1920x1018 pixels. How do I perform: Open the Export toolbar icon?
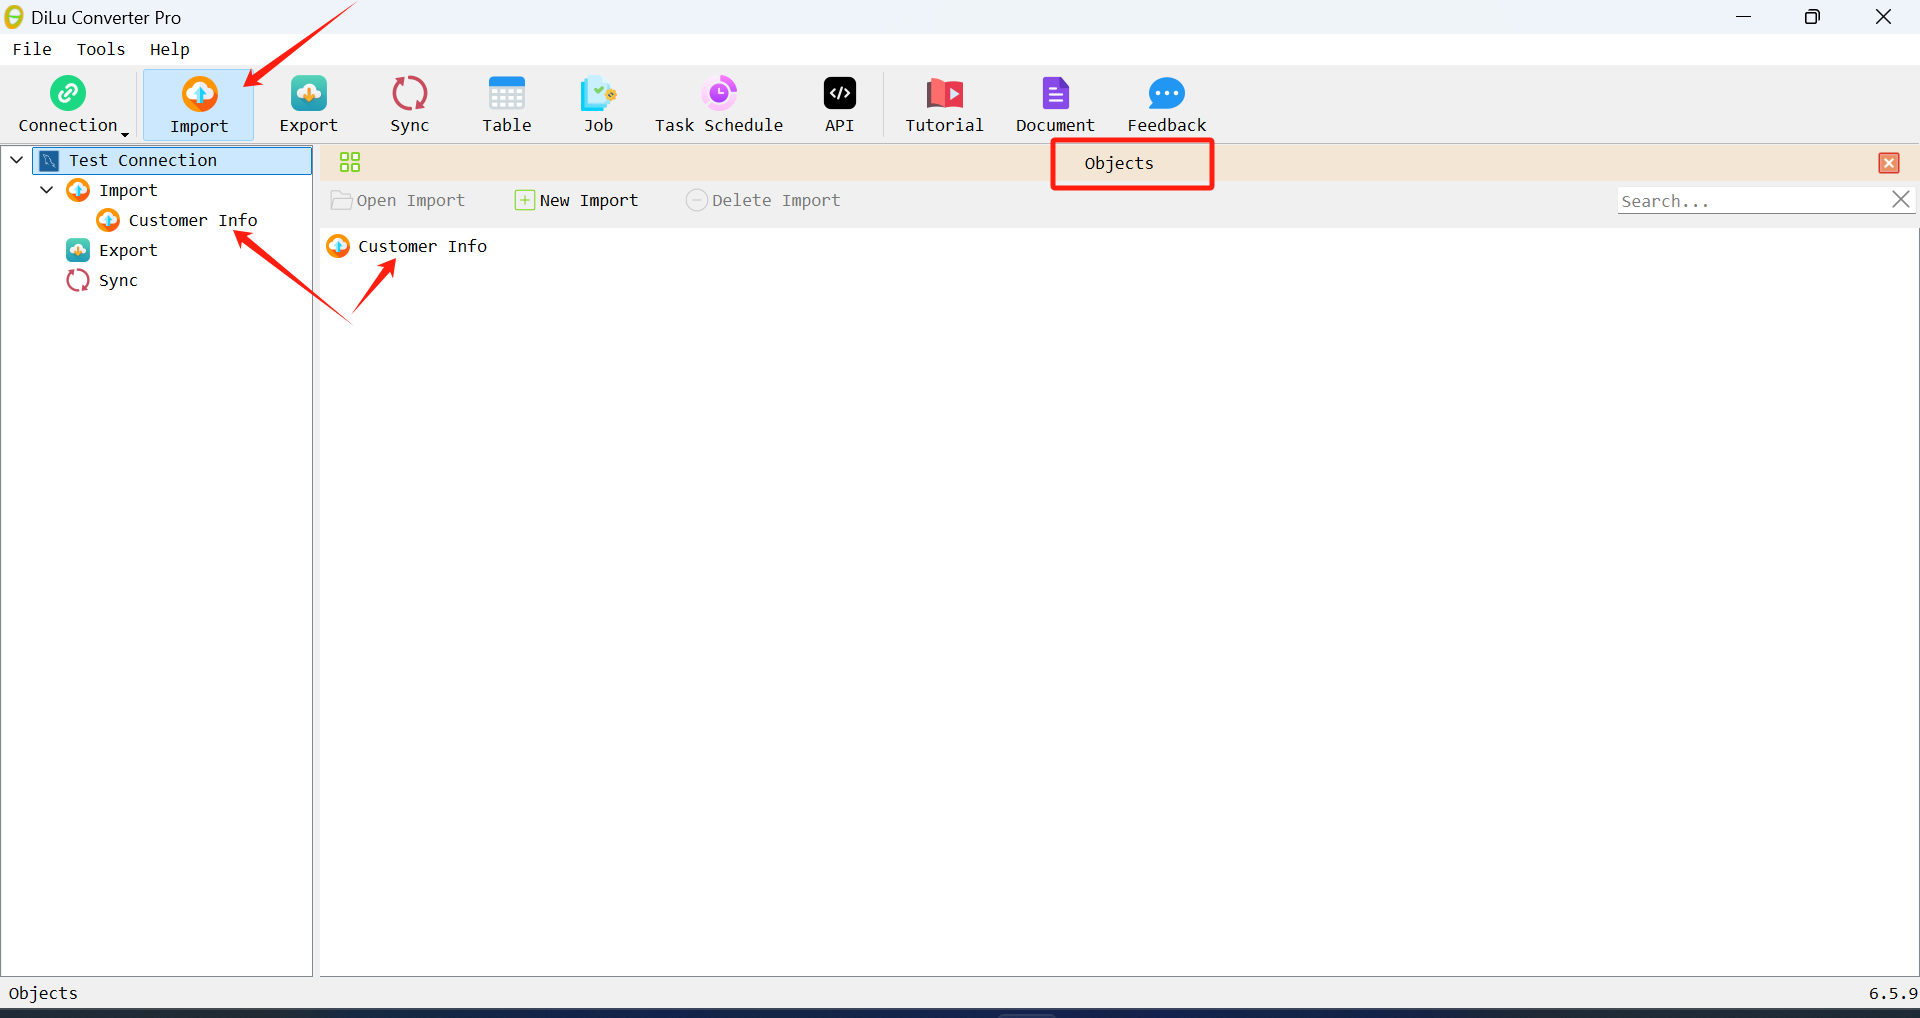tap(308, 104)
